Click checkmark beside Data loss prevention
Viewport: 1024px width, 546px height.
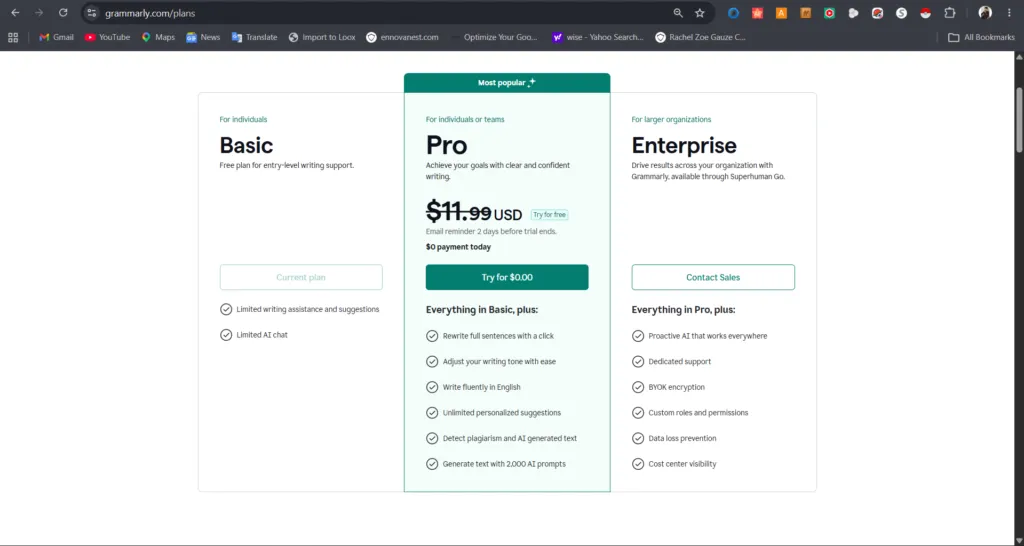coord(638,438)
